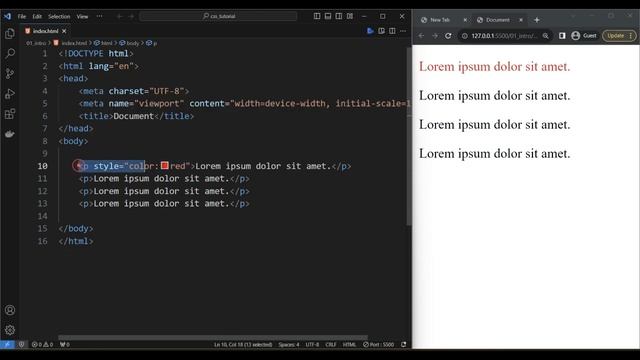The height and width of the screenshot is (360, 640).
Task: Switch to the New Tab browser tab
Action: coord(440,20)
